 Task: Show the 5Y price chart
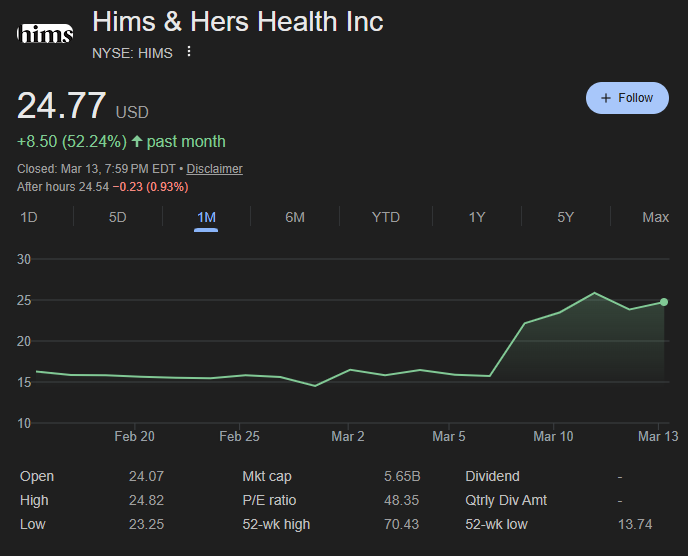566,217
